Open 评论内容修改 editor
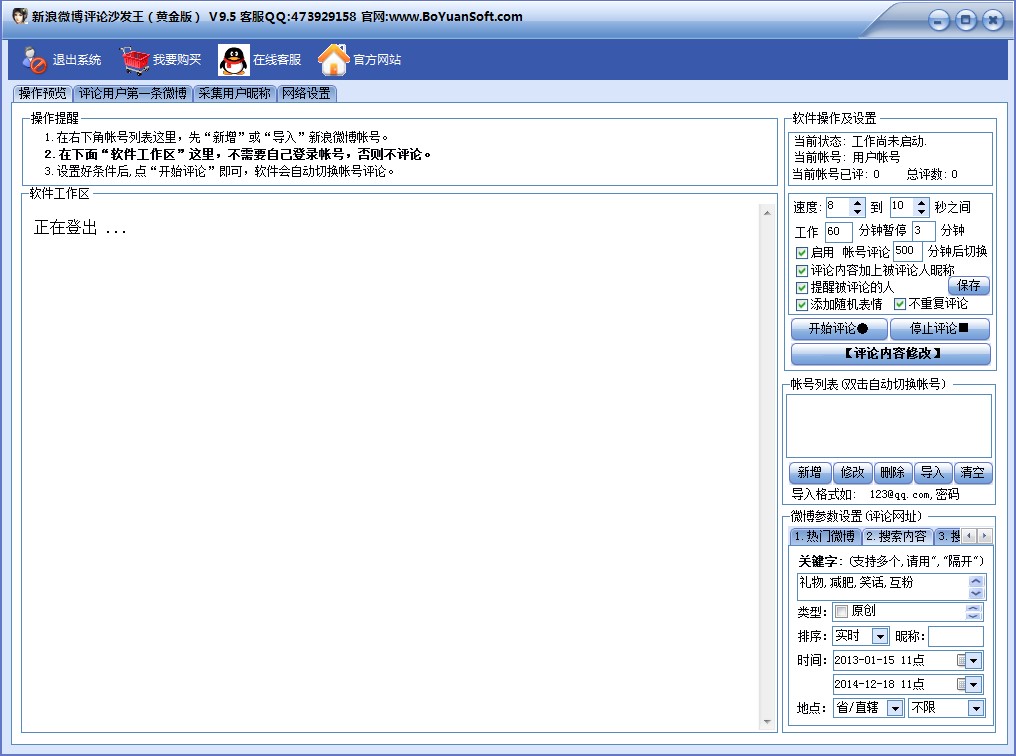1016x756 pixels. (x=891, y=354)
